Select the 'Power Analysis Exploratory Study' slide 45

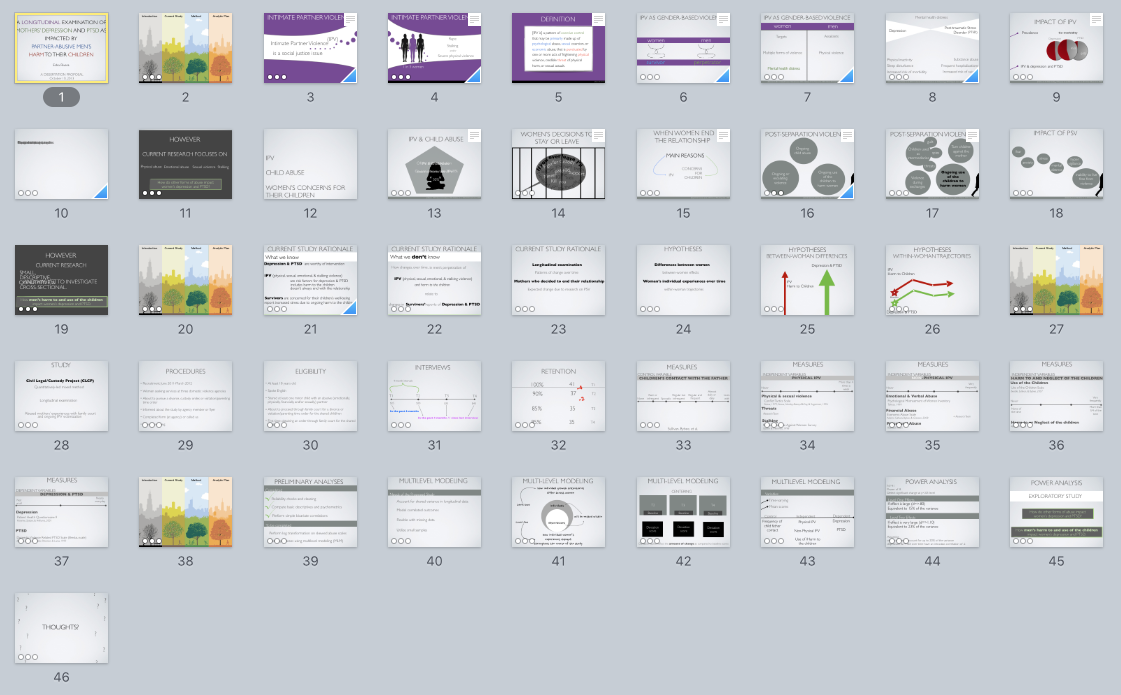[x=1056, y=511]
